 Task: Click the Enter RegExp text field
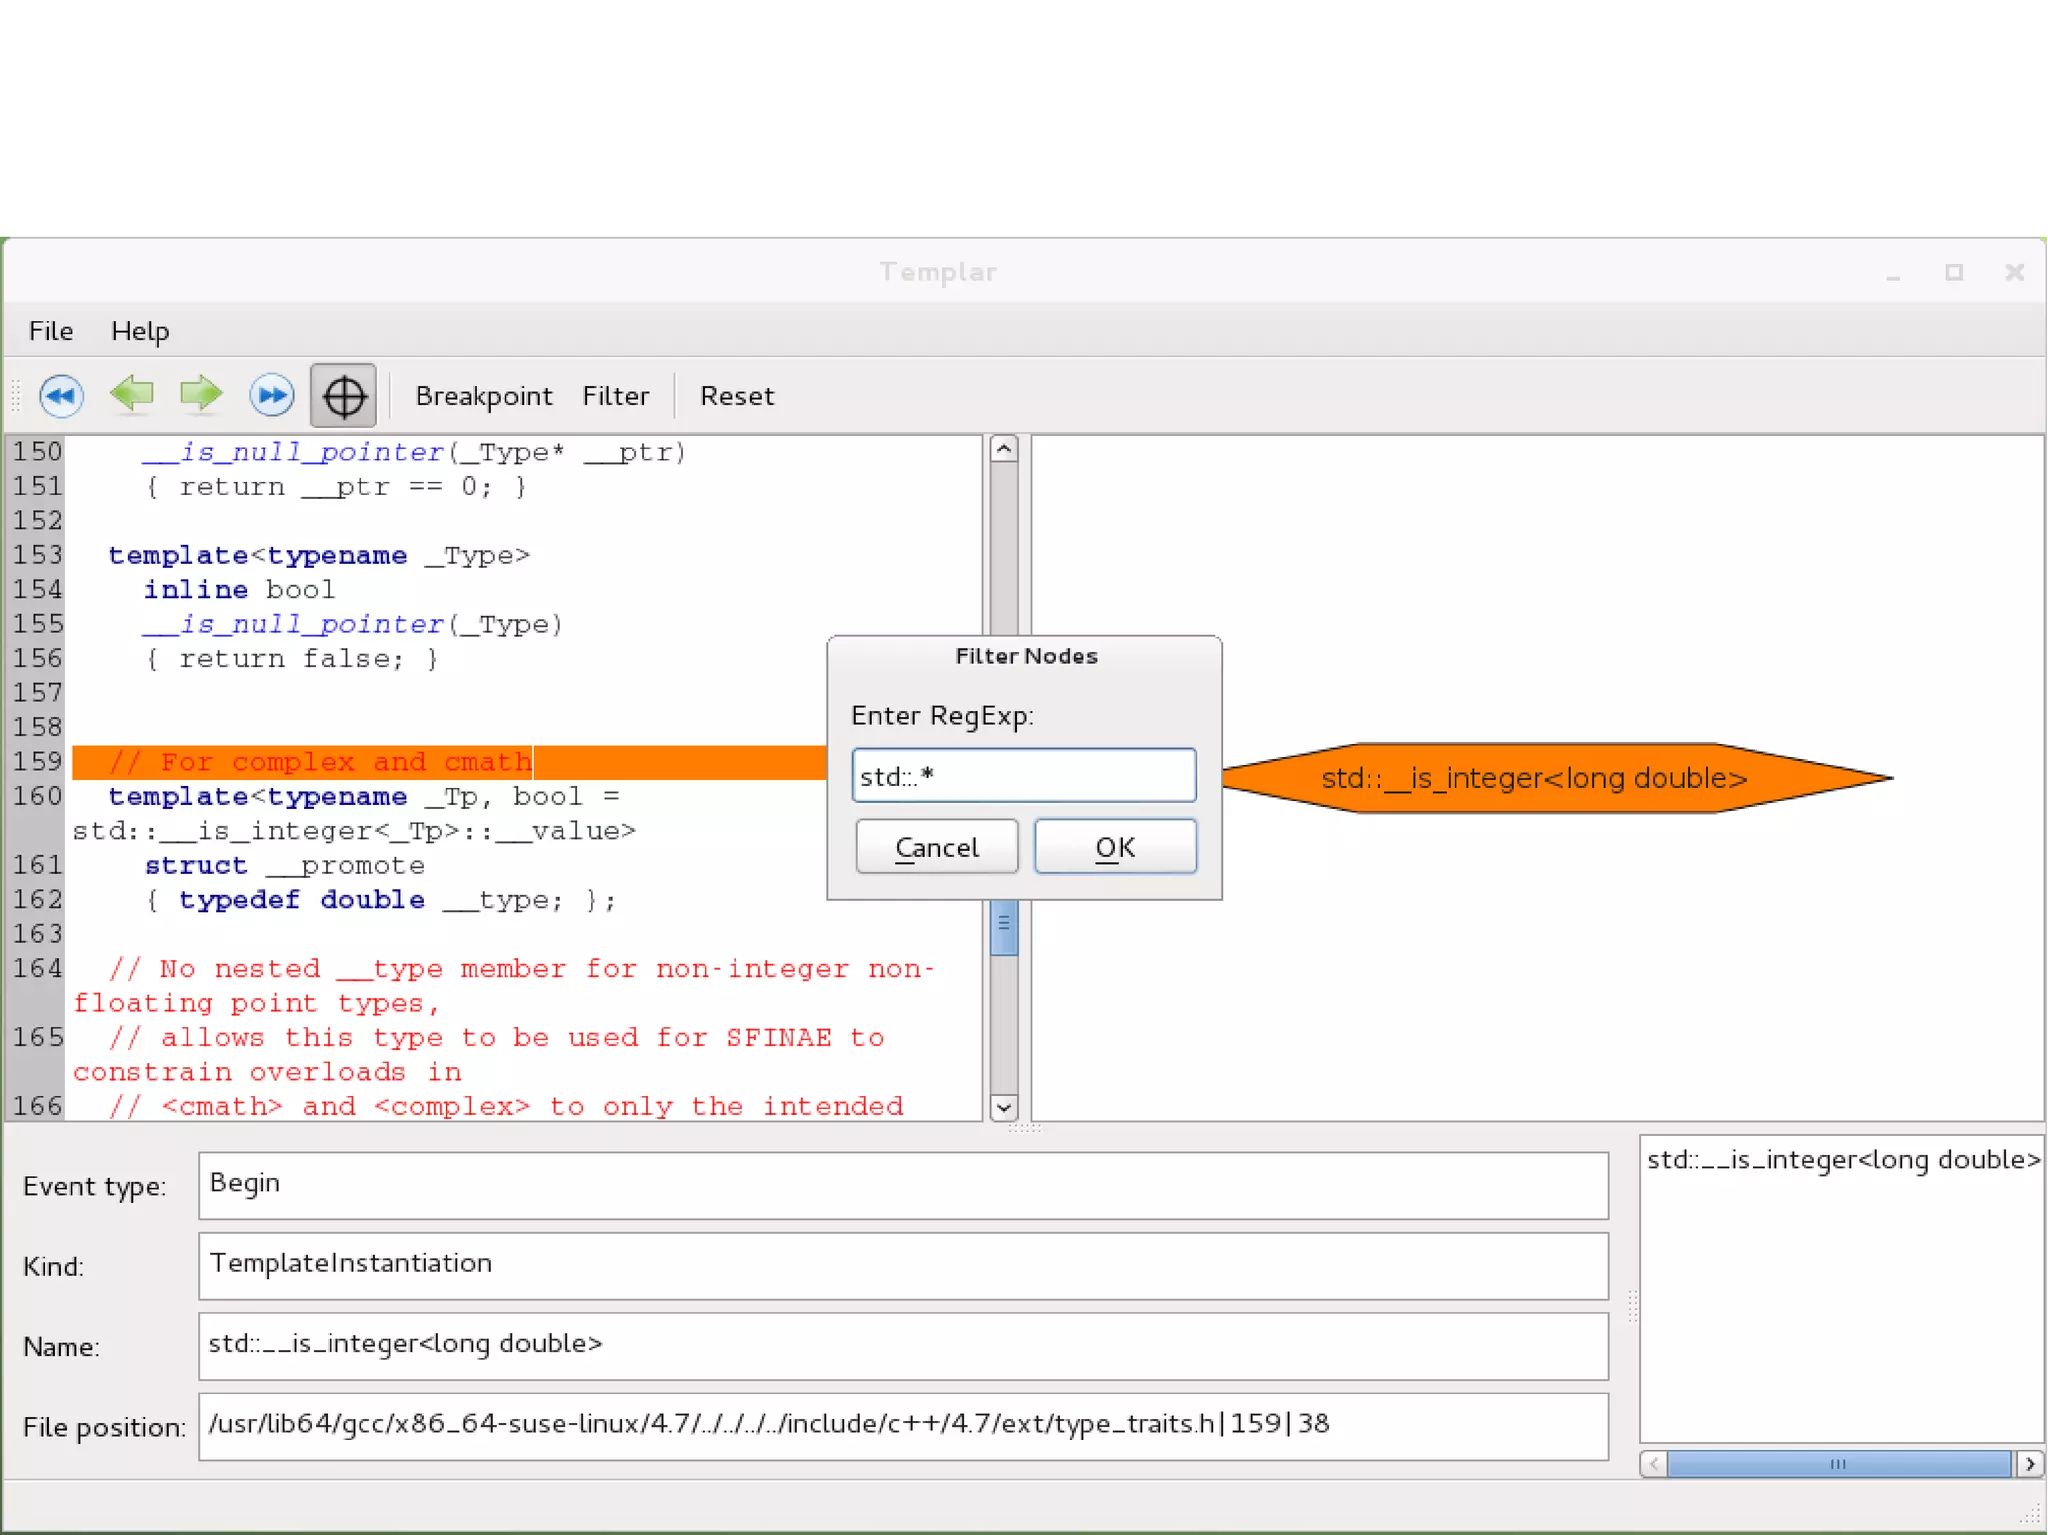pos(1023,776)
